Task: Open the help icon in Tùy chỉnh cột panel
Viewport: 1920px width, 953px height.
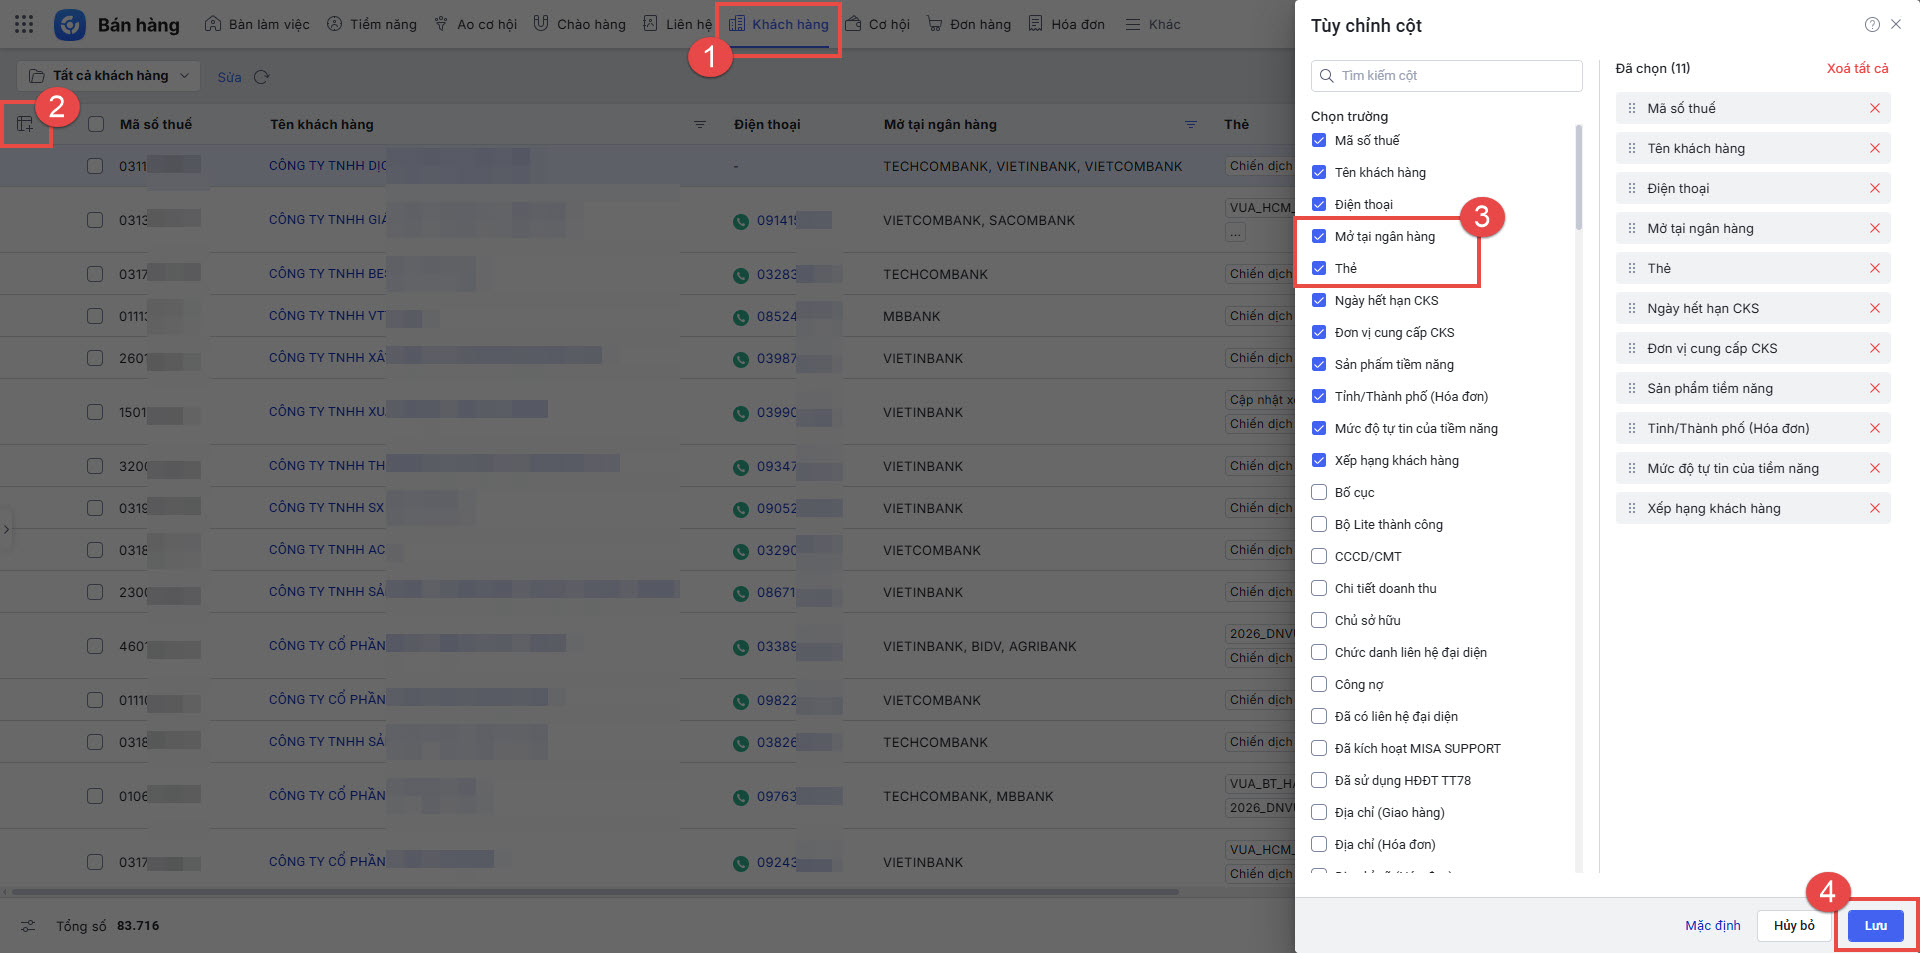Action: (x=1872, y=25)
